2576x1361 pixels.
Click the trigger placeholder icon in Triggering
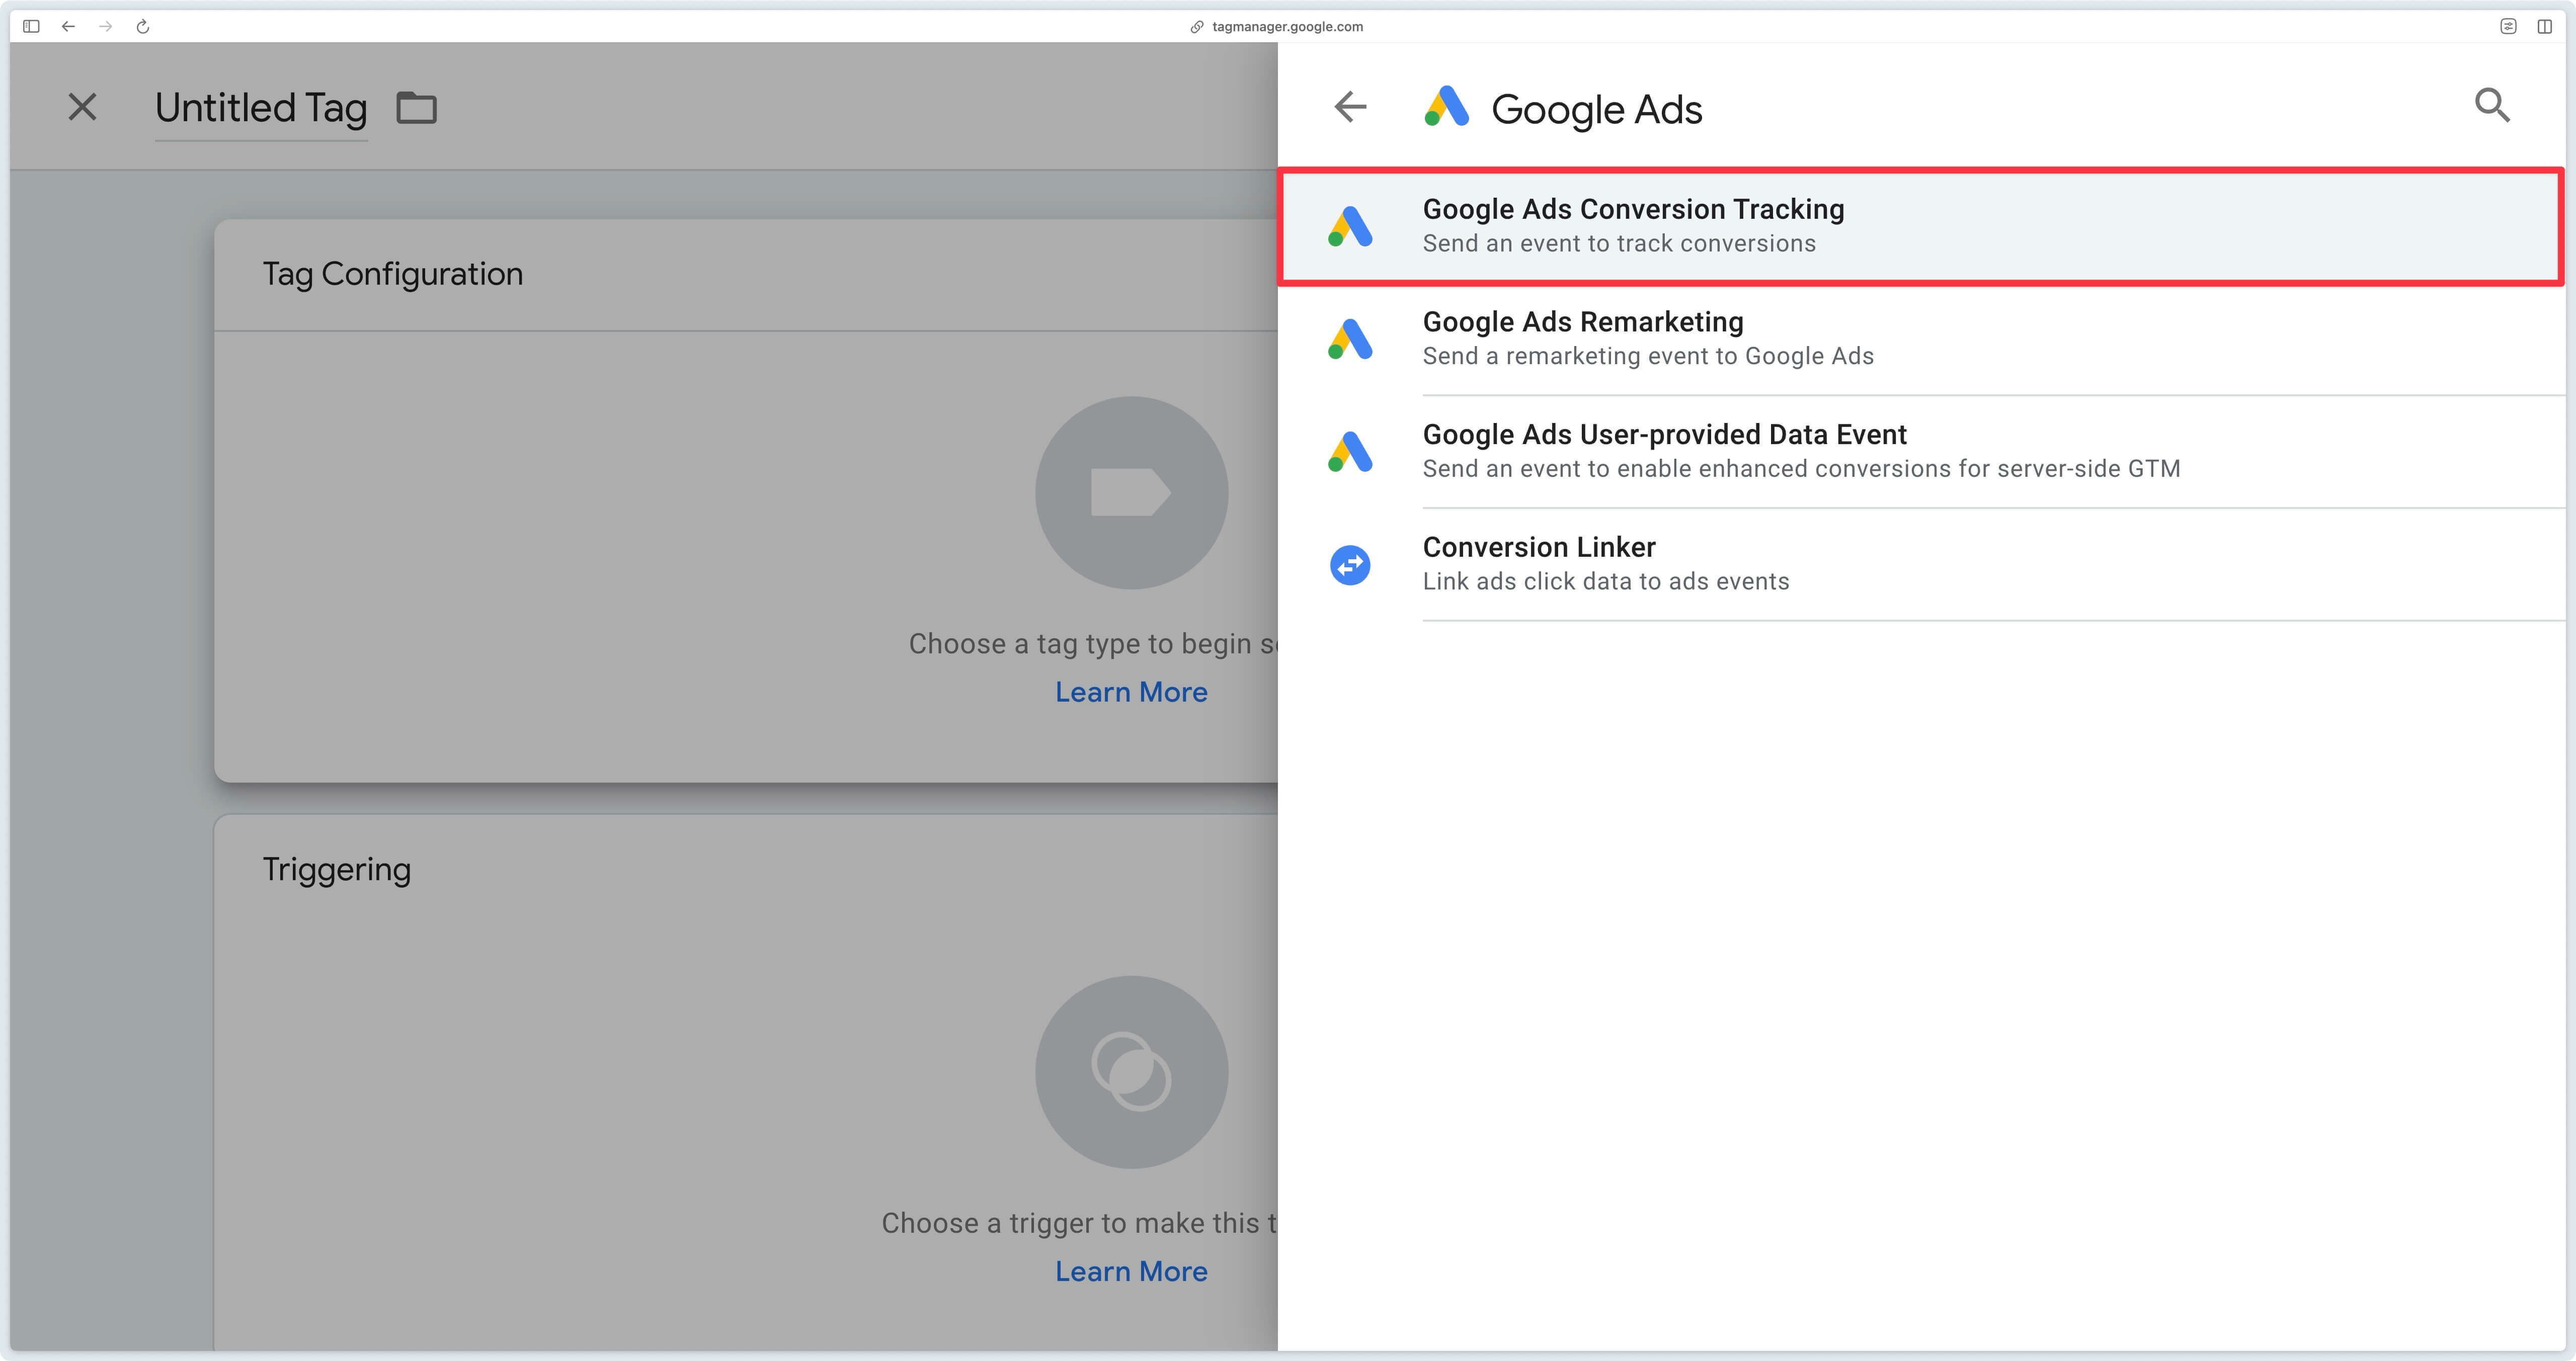[1131, 1072]
